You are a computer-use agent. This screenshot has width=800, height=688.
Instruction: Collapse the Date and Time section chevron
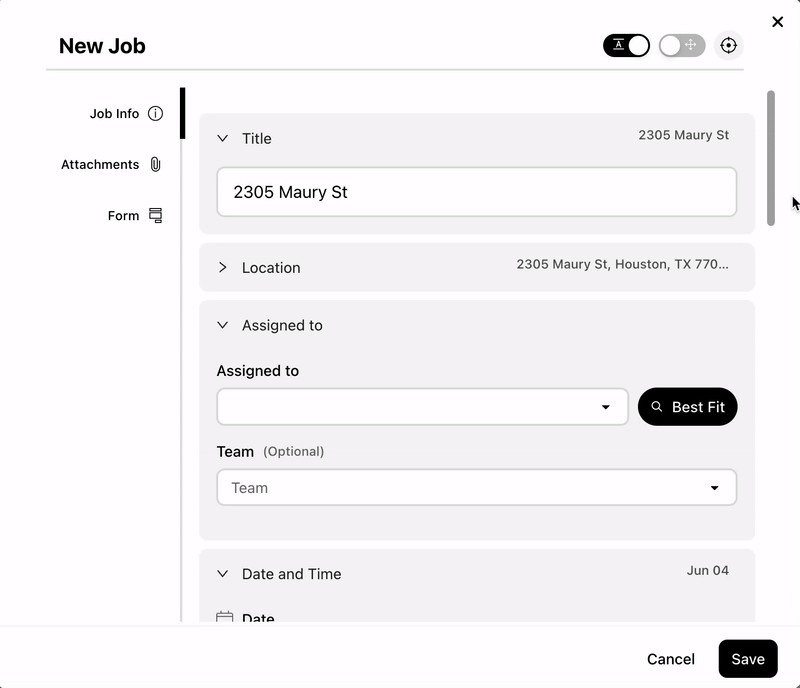coord(222,574)
